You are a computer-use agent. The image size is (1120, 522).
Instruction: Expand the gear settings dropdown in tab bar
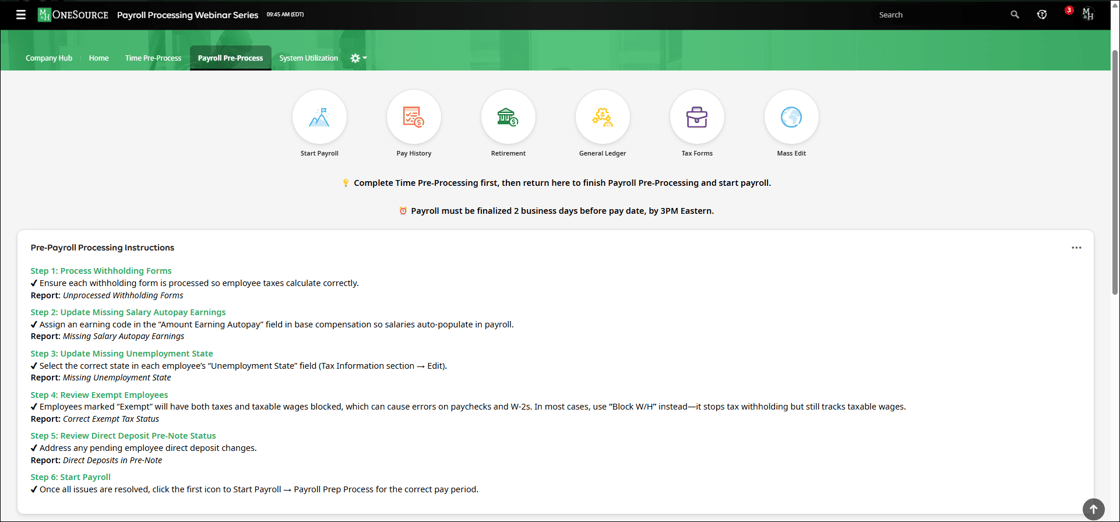click(358, 58)
